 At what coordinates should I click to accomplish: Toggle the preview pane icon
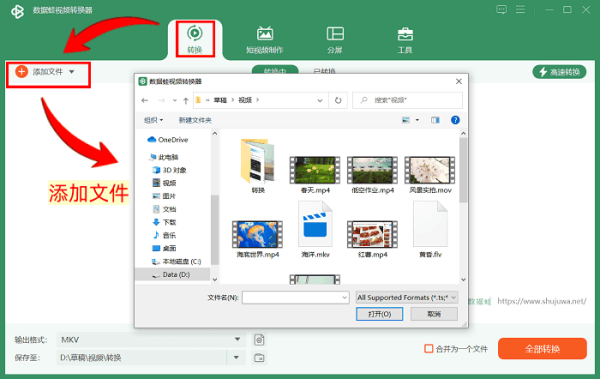point(435,120)
